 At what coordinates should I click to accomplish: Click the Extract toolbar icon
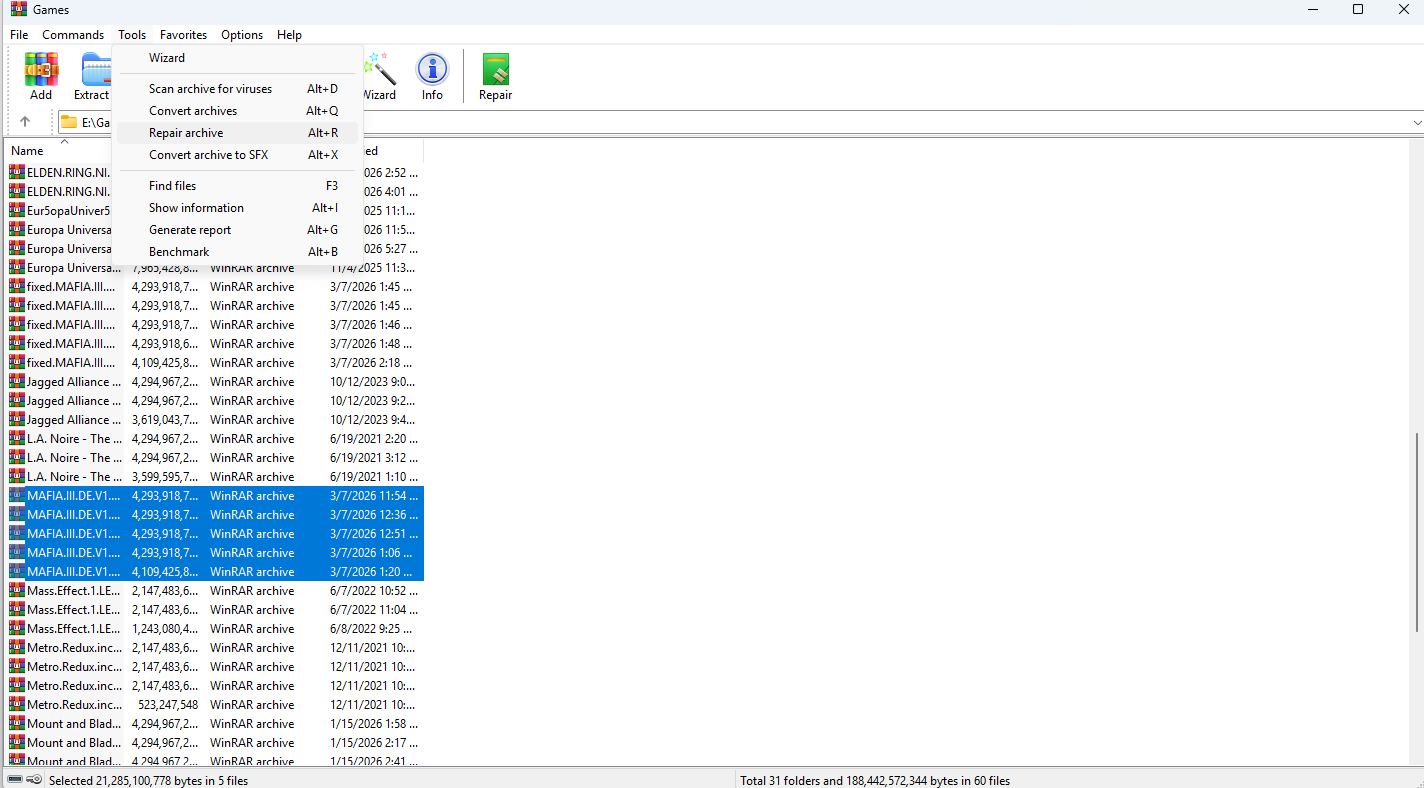point(97,70)
